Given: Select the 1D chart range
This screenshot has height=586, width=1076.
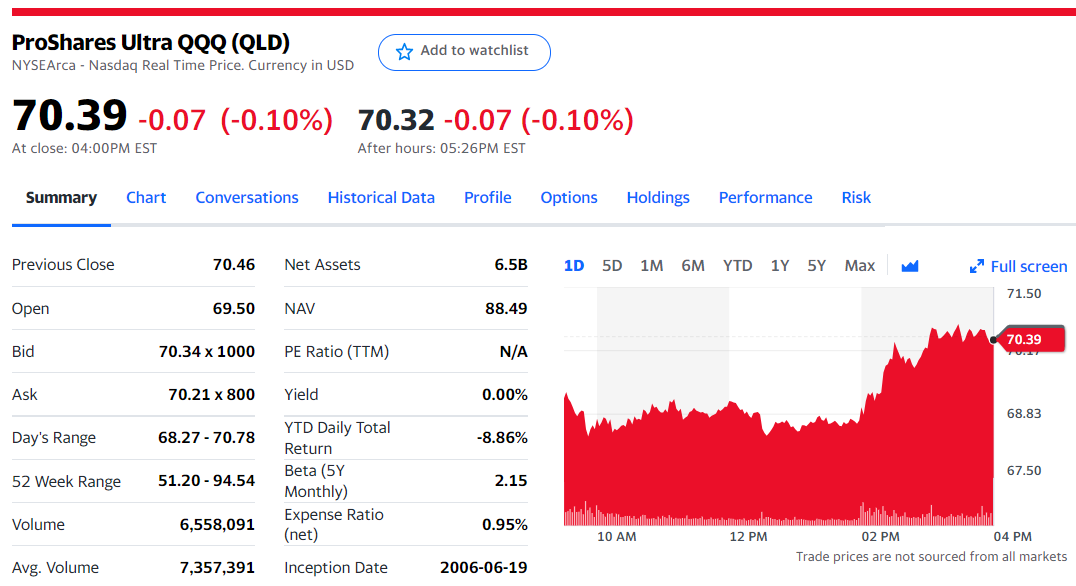Looking at the screenshot, I should coord(574,266).
